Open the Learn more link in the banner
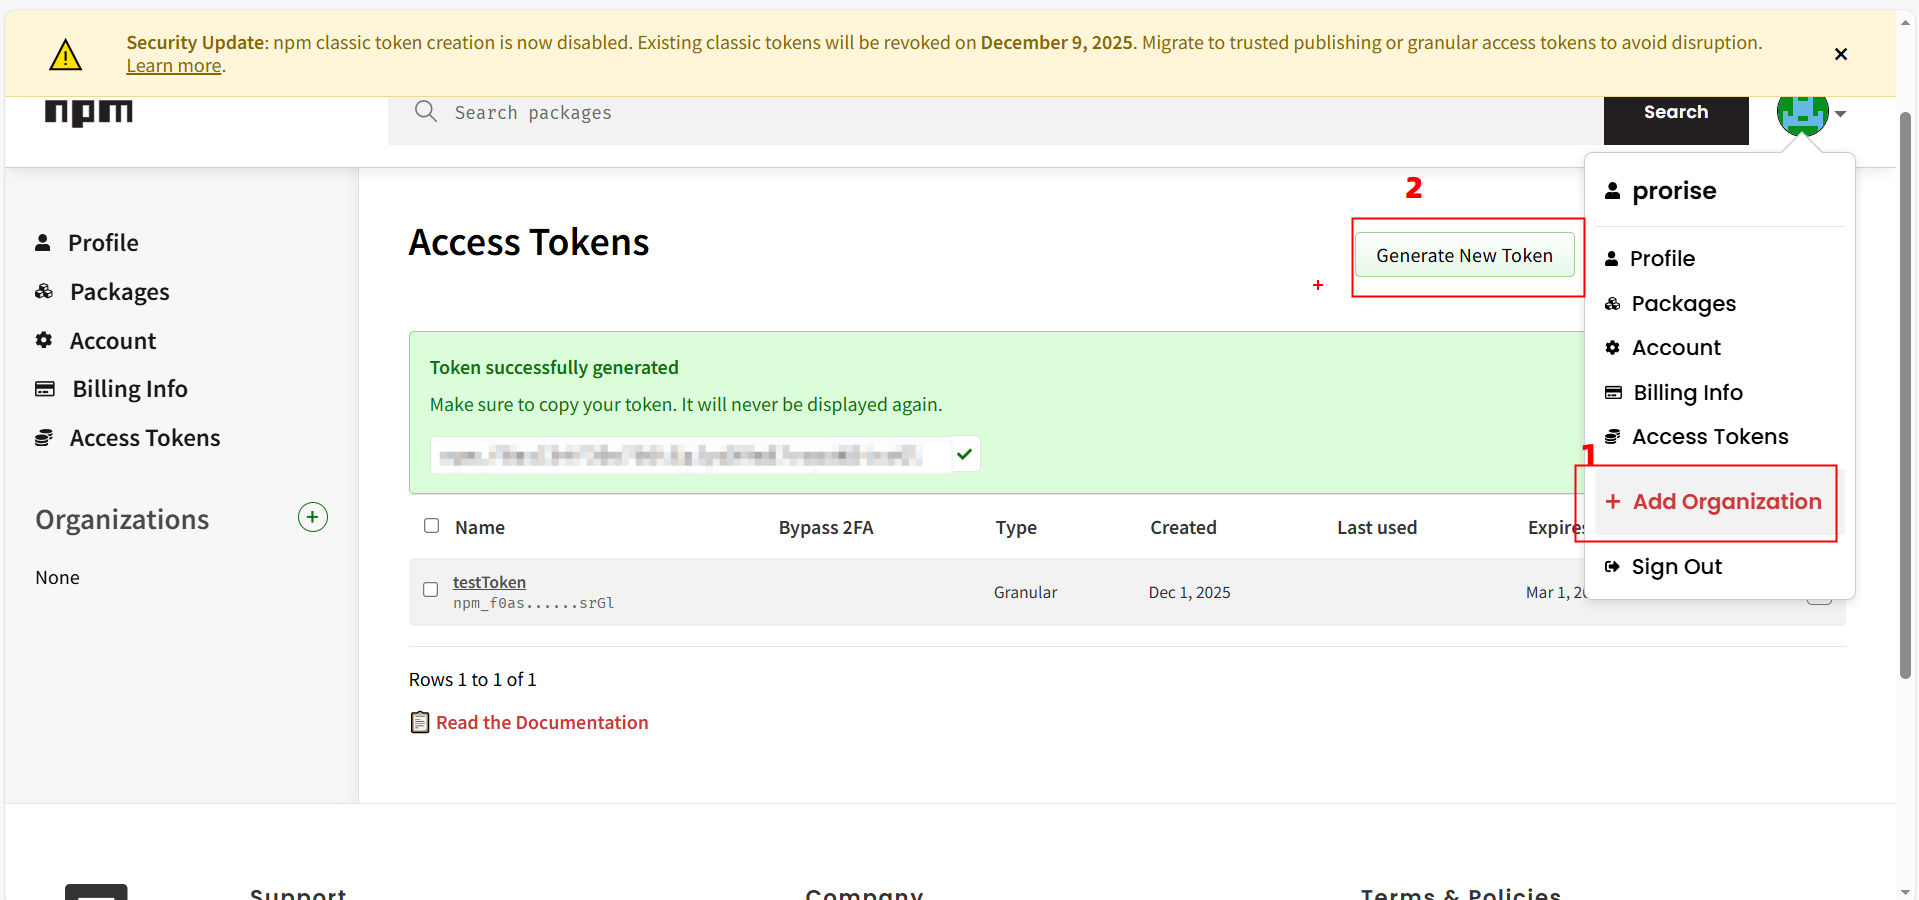The width and height of the screenshot is (1919, 900). [173, 65]
